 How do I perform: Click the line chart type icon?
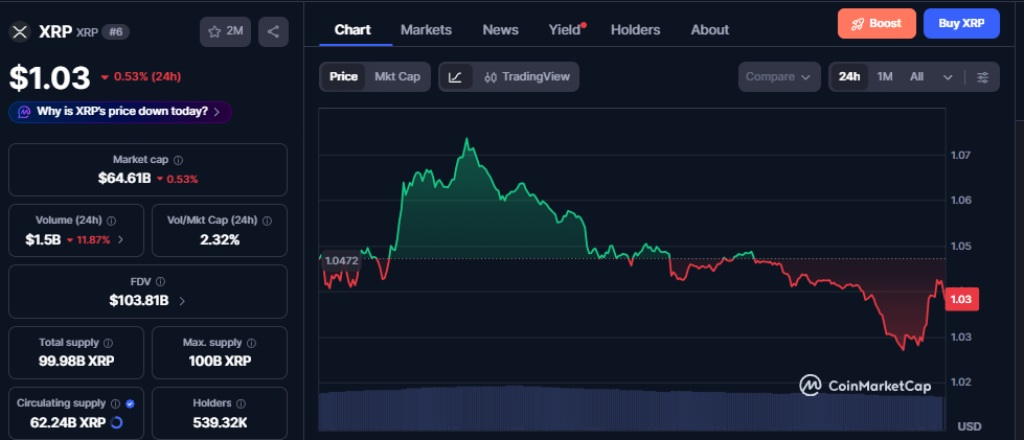[x=456, y=77]
